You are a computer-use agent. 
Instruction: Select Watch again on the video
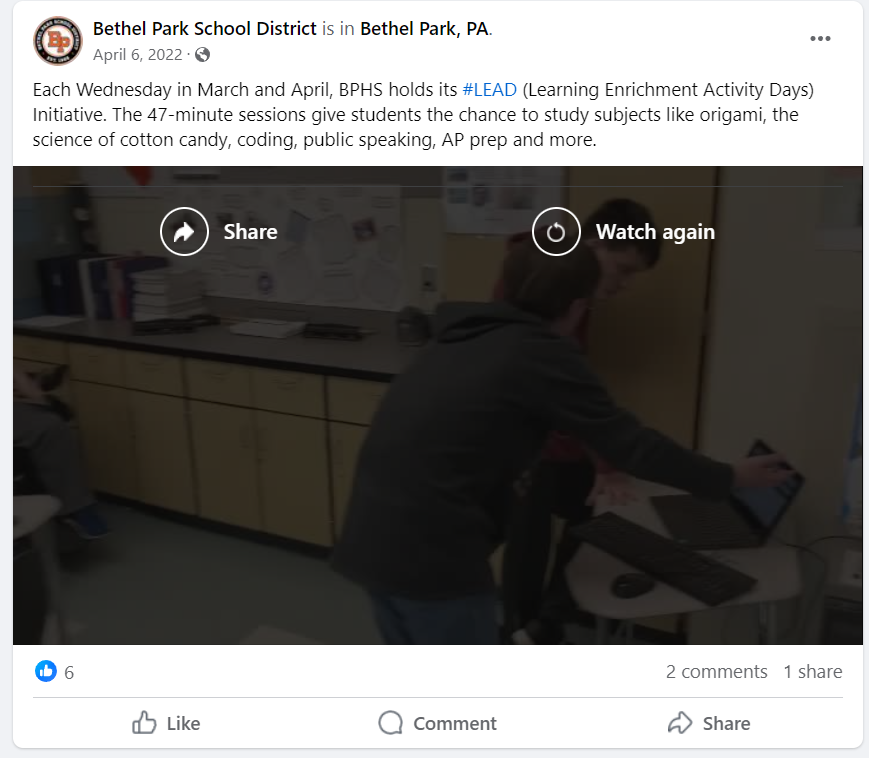(x=655, y=232)
